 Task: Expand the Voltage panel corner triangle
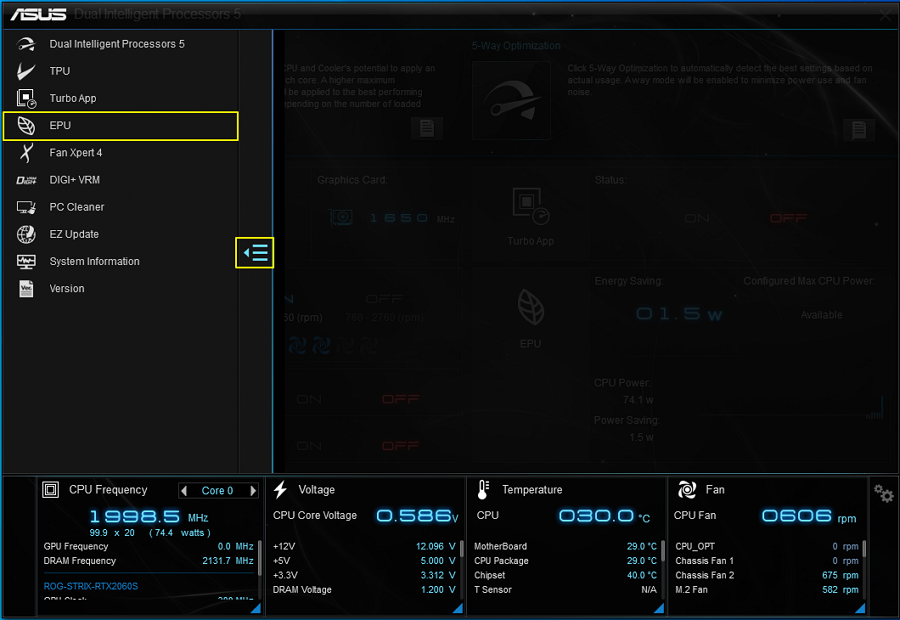tap(456, 608)
